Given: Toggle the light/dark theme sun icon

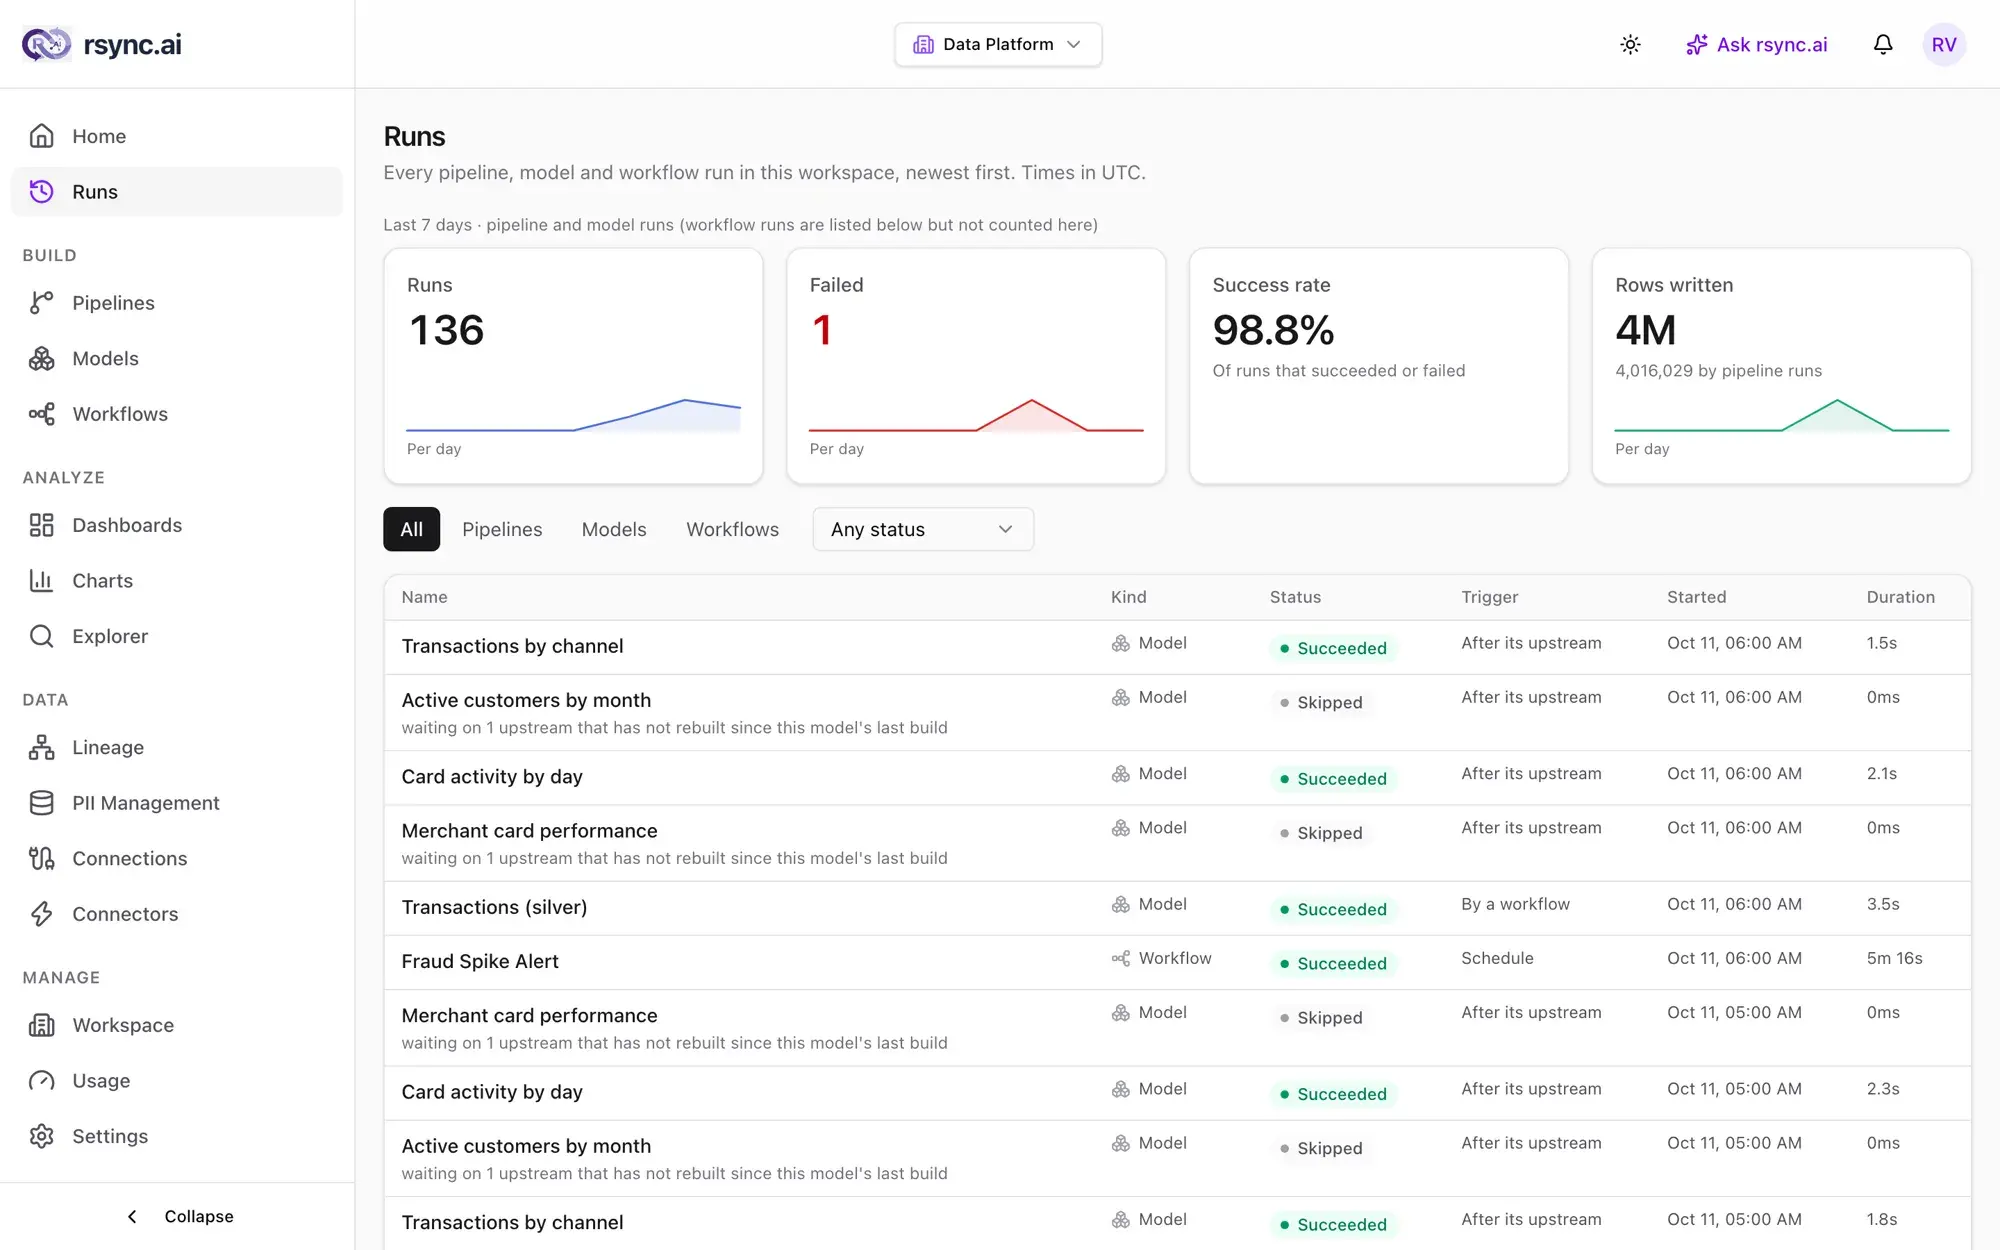Looking at the screenshot, I should click(x=1630, y=44).
